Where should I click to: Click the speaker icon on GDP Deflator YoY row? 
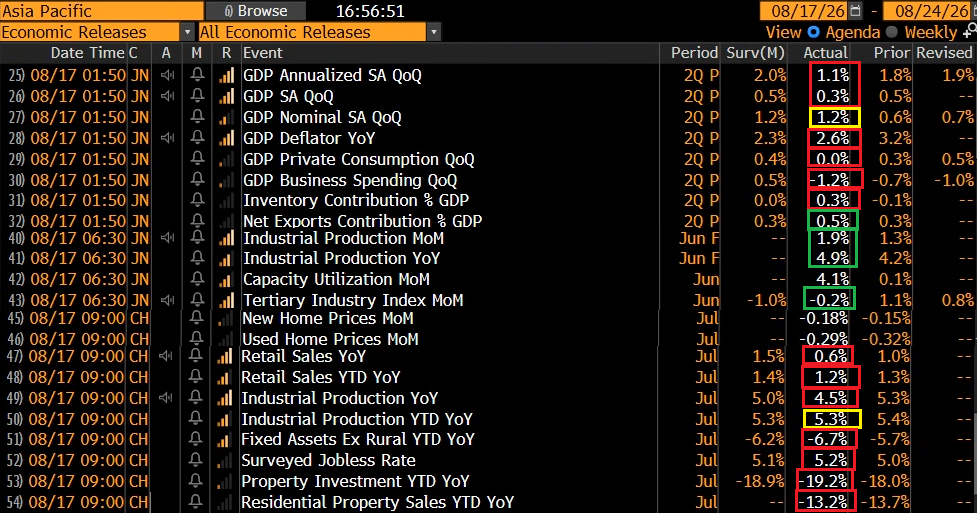[x=167, y=138]
